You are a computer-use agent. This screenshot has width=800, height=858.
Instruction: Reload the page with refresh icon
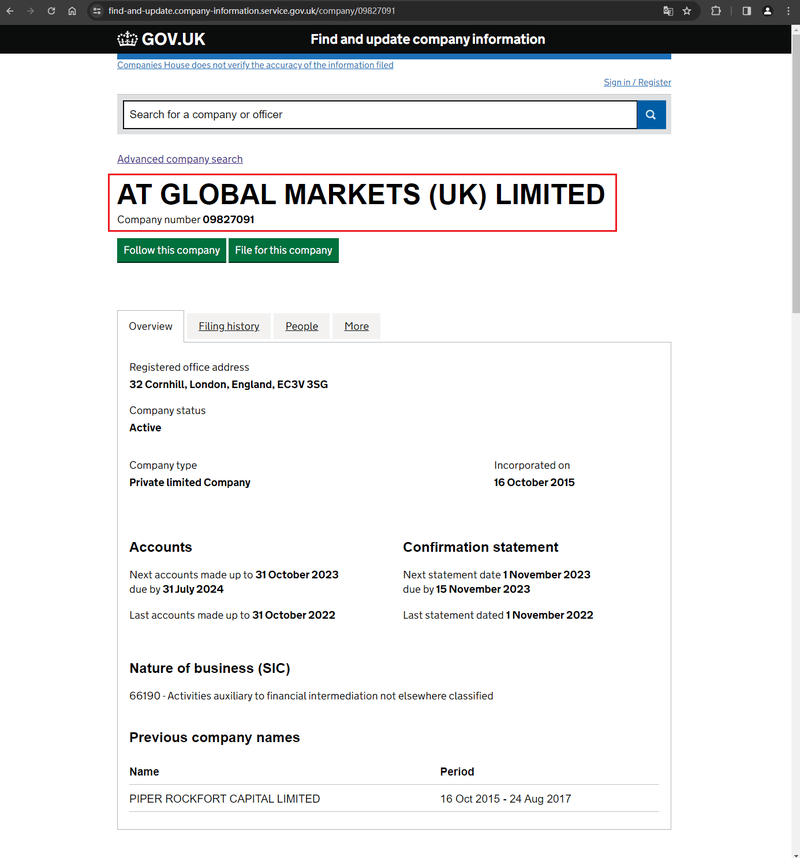(51, 11)
